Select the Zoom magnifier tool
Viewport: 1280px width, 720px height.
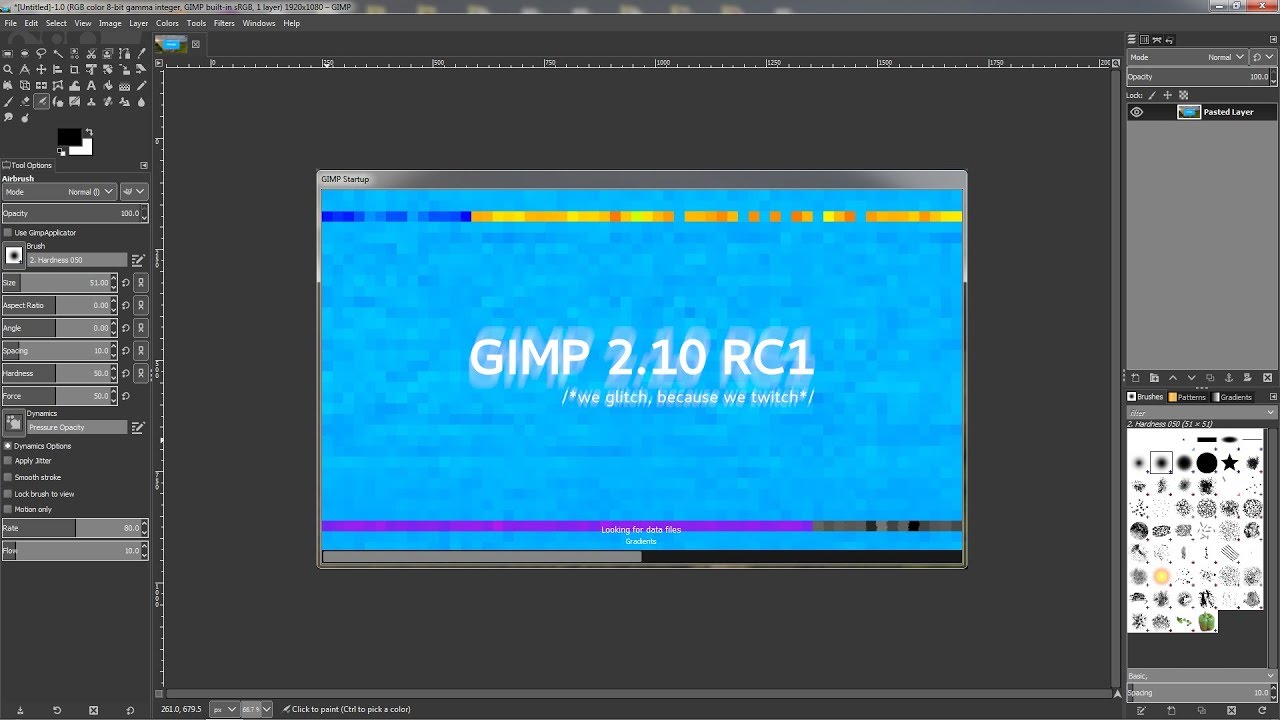point(8,70)
